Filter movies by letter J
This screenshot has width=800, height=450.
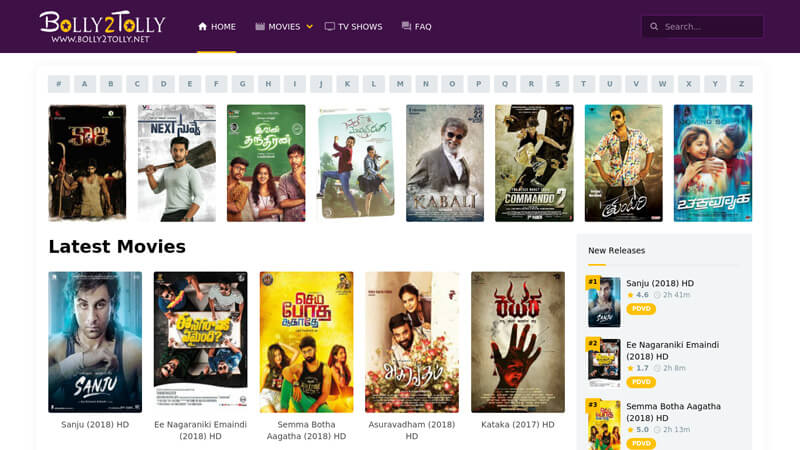(x=321, y=84)
